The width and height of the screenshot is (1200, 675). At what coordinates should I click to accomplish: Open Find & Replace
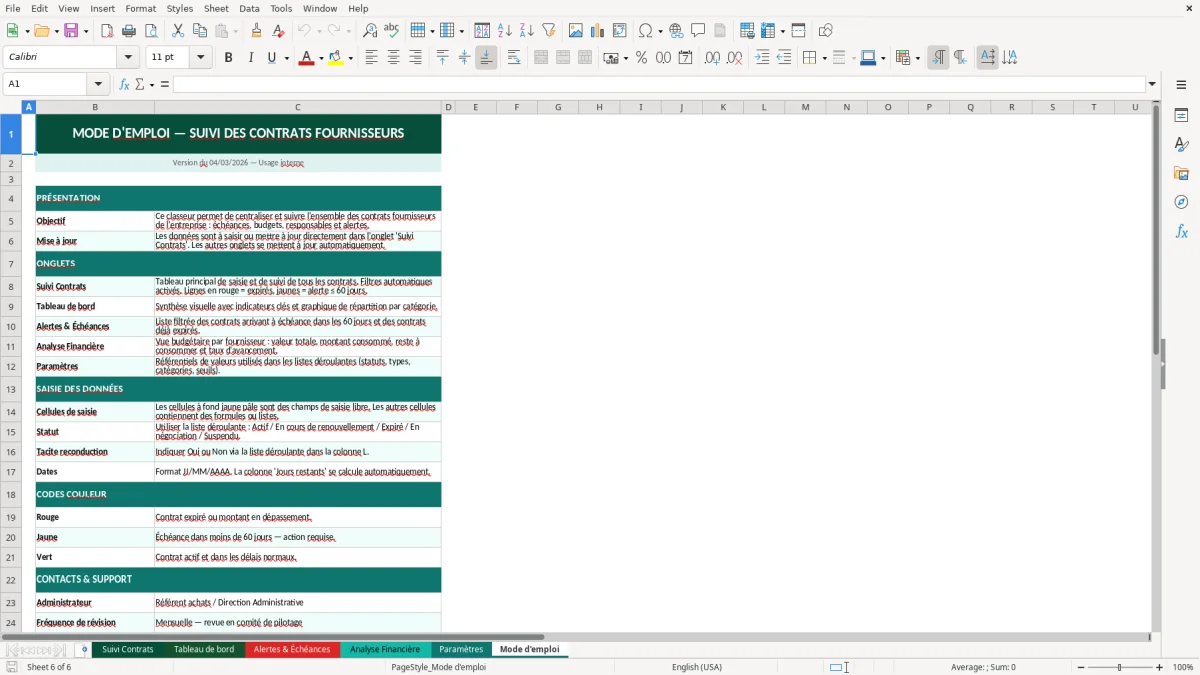(x=370, y=31)
